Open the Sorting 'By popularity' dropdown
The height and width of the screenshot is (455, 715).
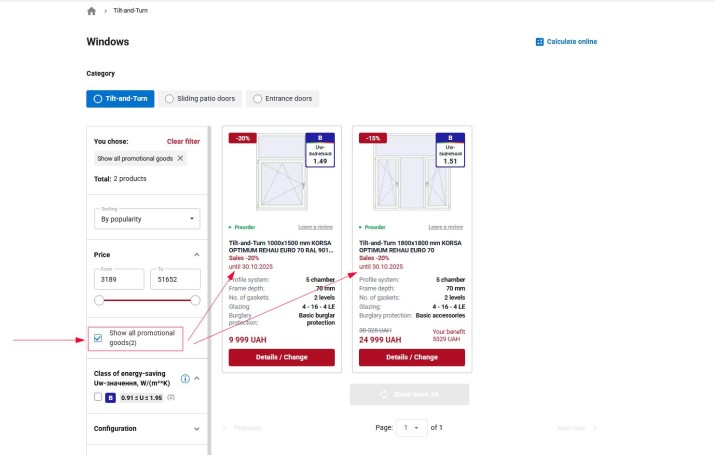pos(147,218)
